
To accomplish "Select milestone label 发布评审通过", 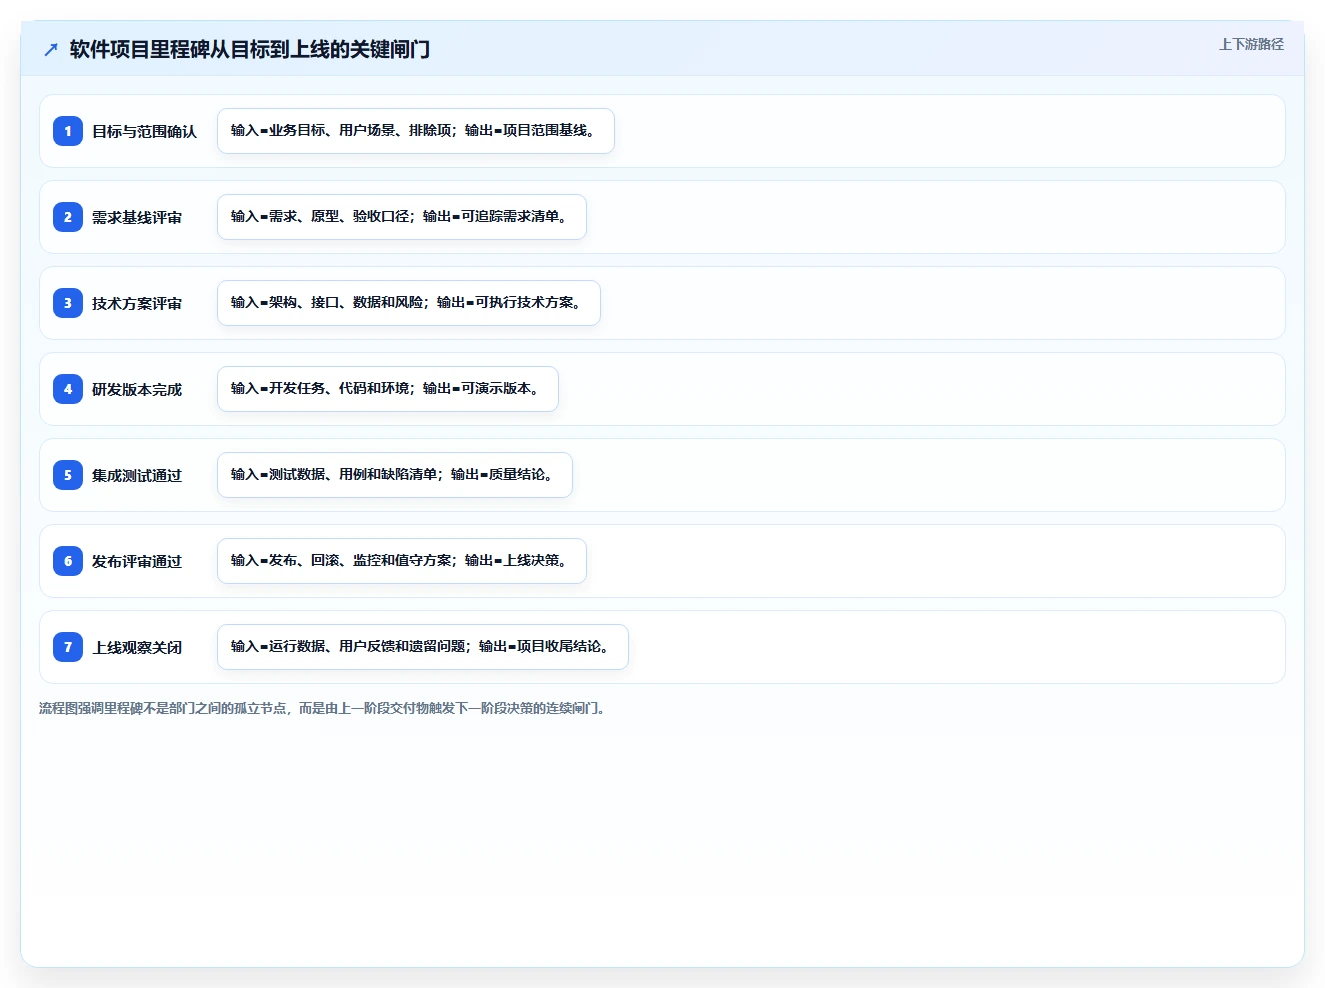I will coord(137,561).
